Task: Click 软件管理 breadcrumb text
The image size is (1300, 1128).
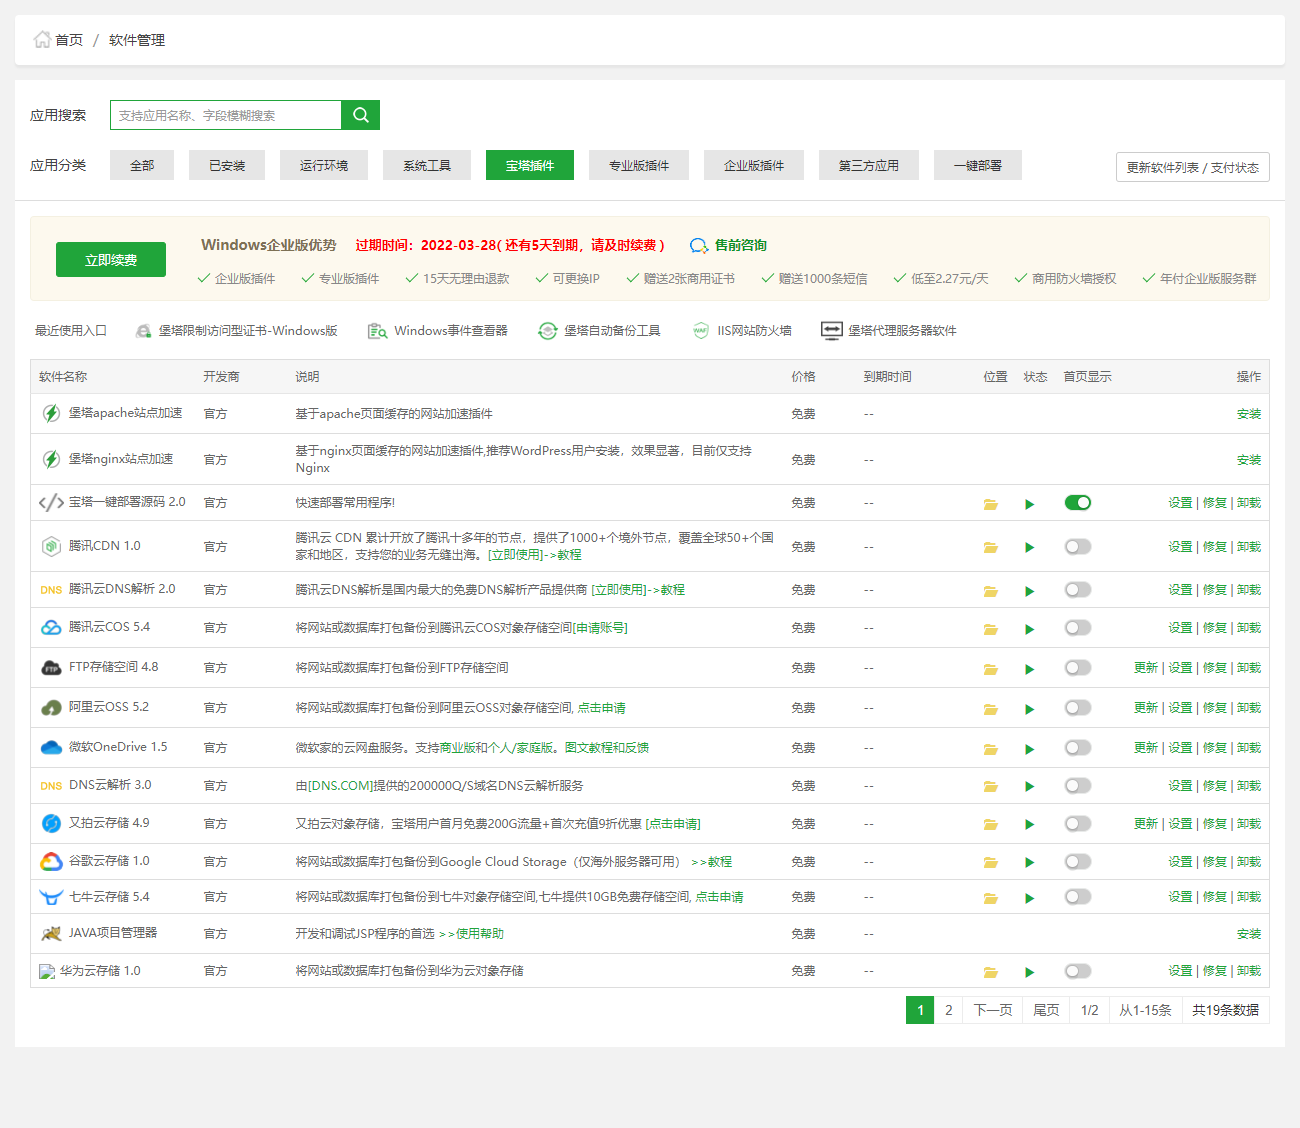Action: coord(137,40)
